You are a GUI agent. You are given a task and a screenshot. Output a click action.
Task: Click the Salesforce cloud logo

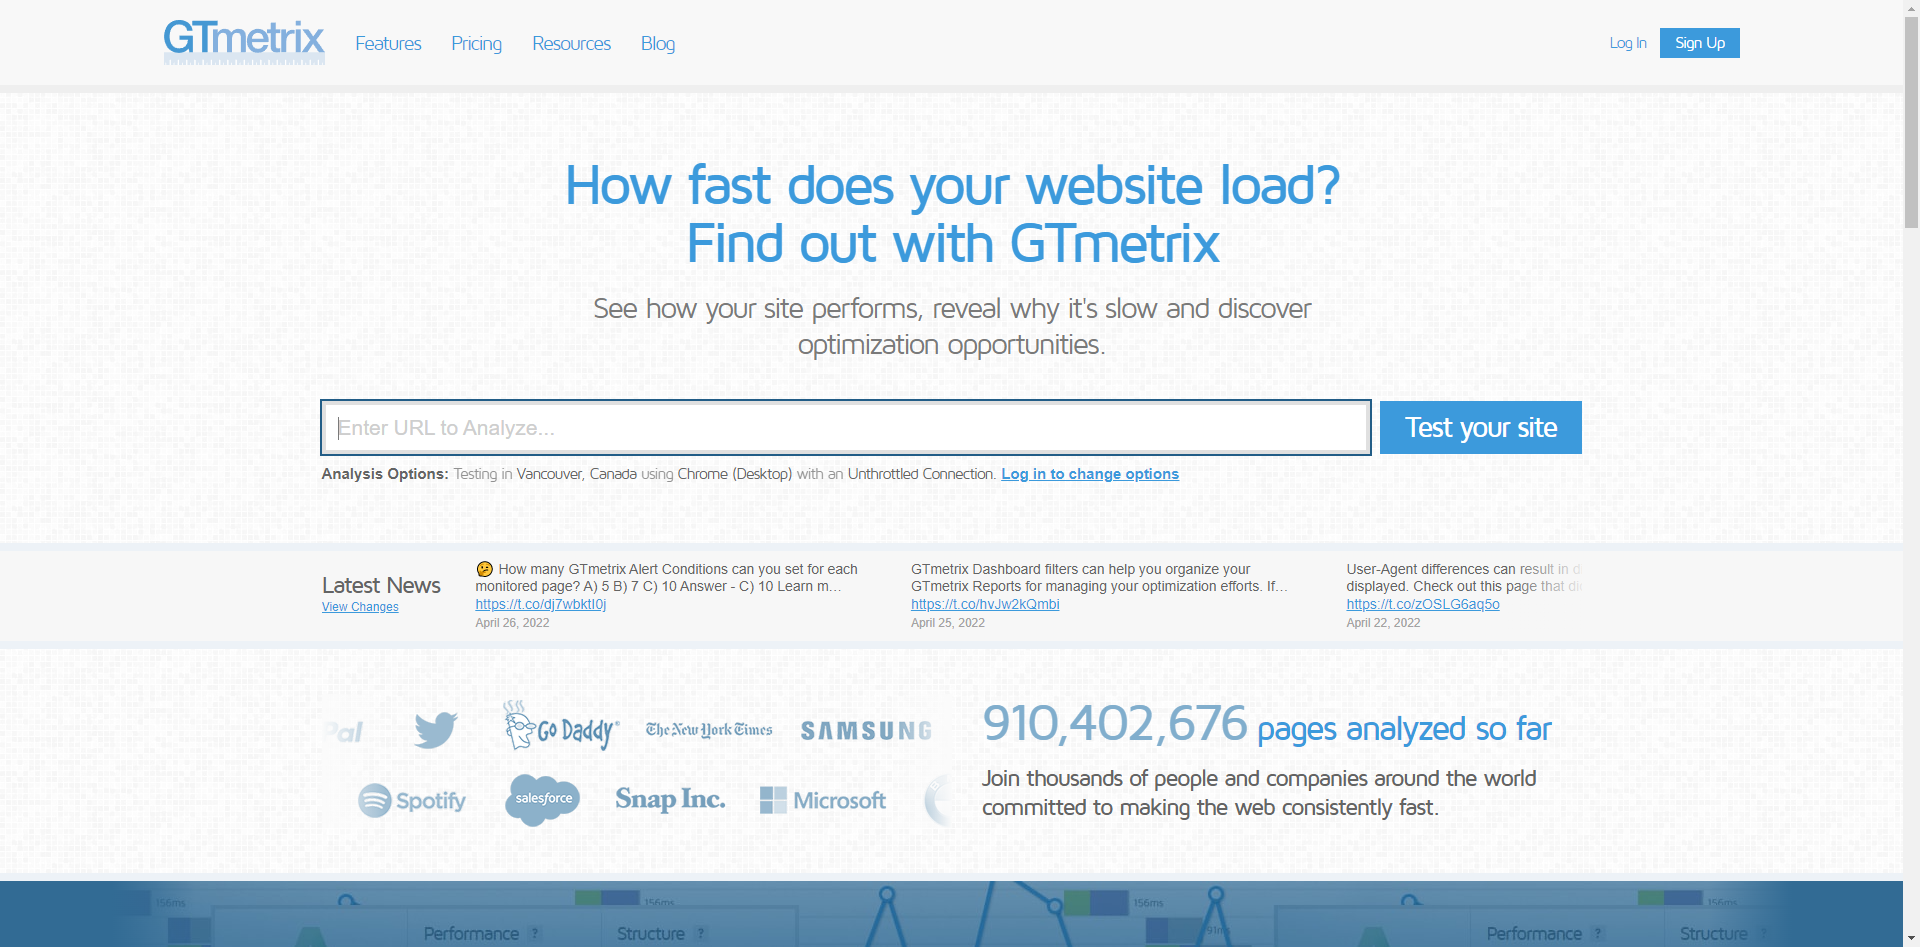[543, 800]
